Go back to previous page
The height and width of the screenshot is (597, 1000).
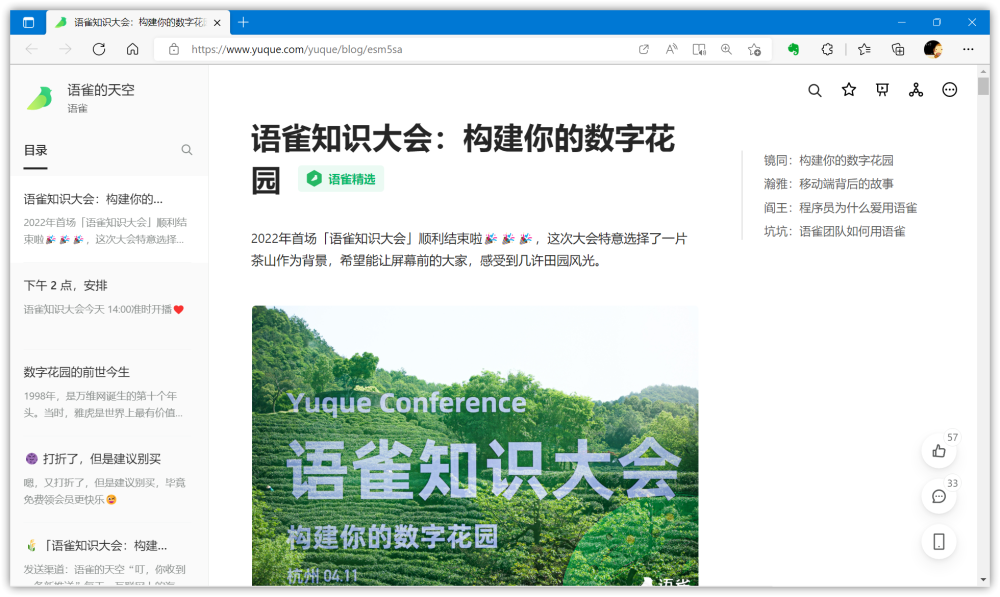tap(31, 49)
